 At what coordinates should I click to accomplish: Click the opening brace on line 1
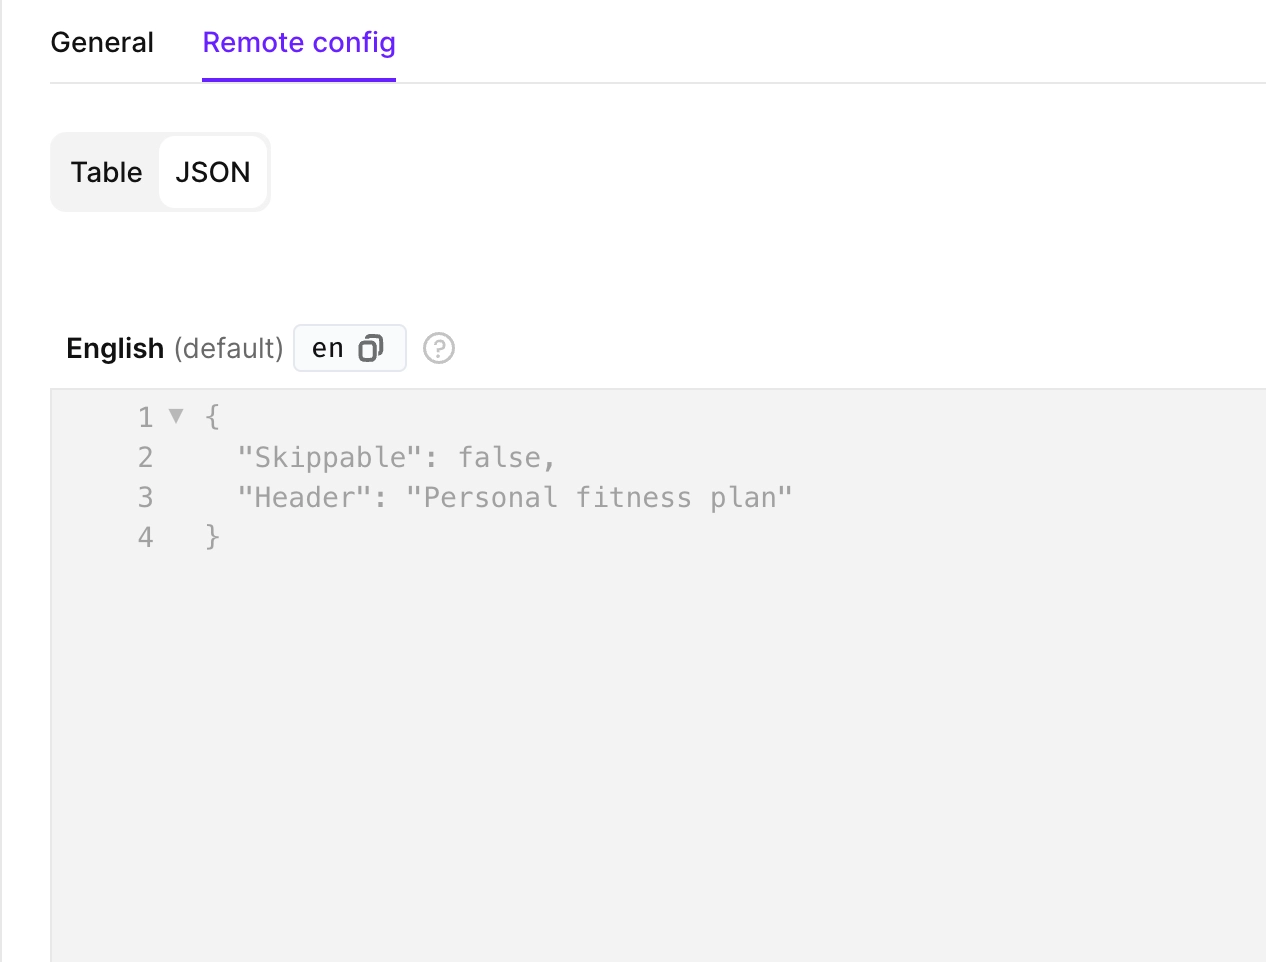(211, 417)
